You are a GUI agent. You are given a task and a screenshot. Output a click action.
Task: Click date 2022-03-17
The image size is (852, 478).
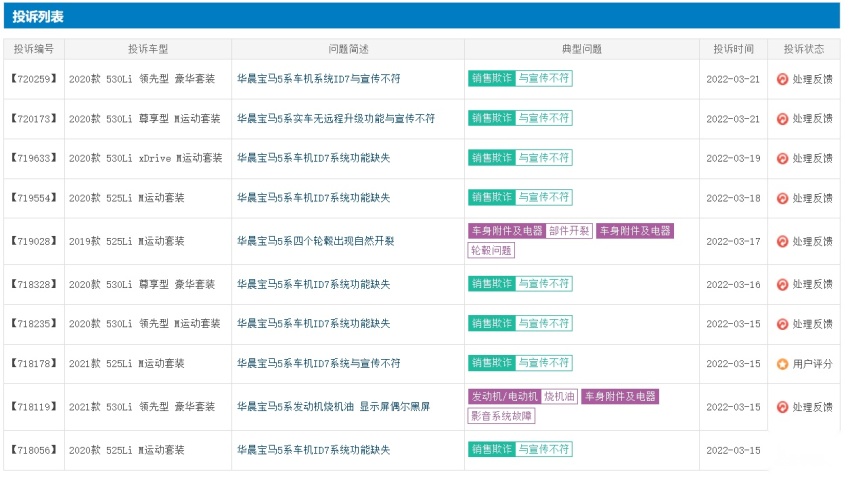click(733, 242)
